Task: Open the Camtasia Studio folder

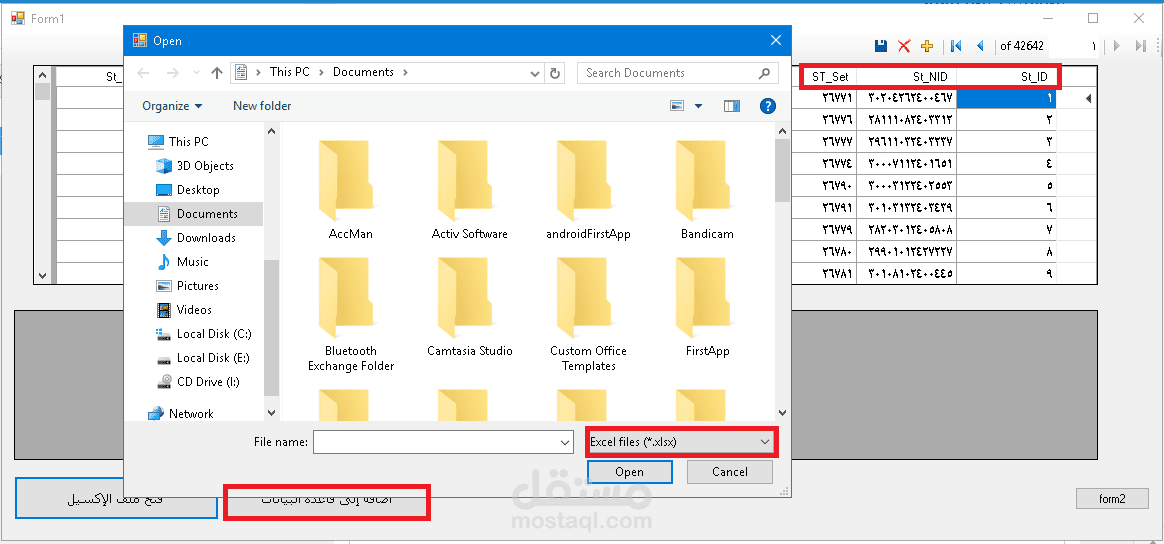Action: coord(470,307)
